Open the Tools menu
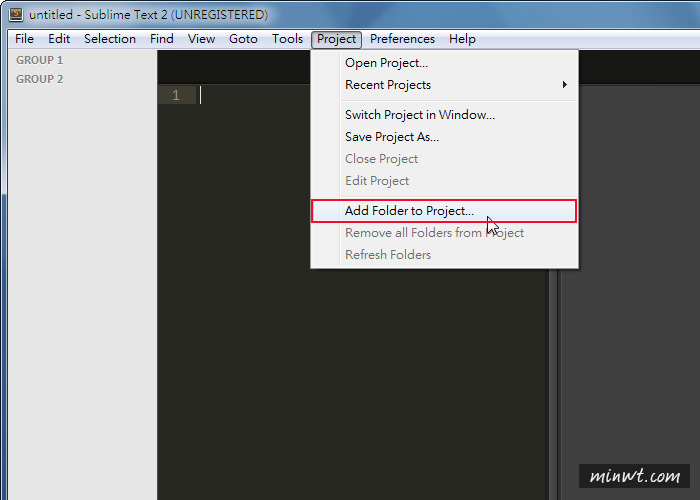This screenshot has width=700, height=500. click(288, 39)
